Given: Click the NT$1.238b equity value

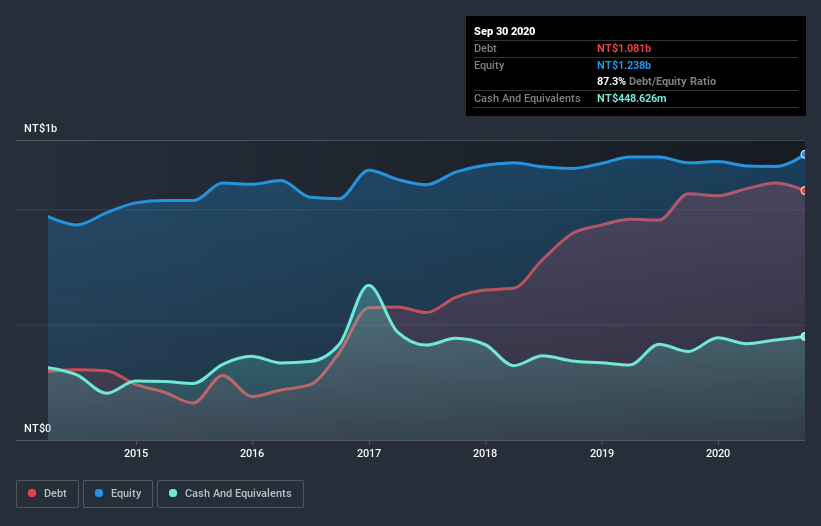Looking at the screenshot, I should [624, 65].
